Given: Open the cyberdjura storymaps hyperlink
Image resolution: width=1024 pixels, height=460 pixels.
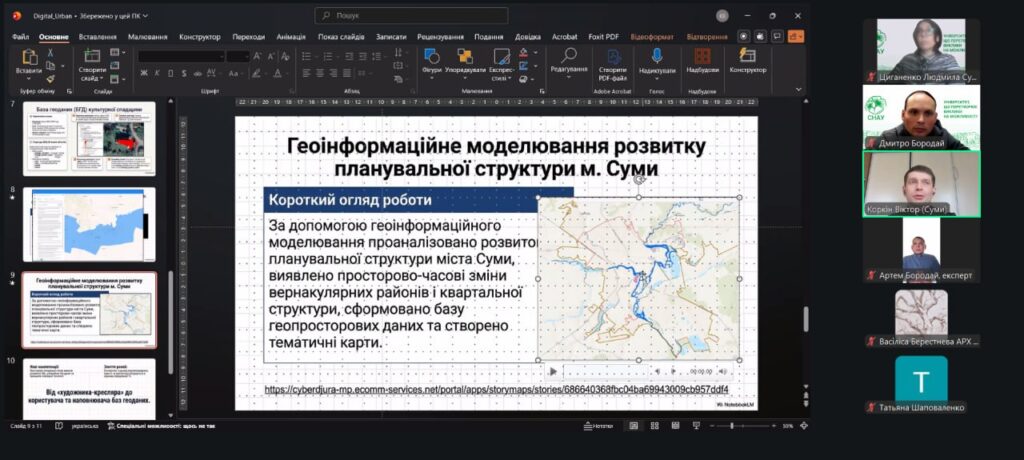Looking at the screenshot, I should tap(496, 389).
